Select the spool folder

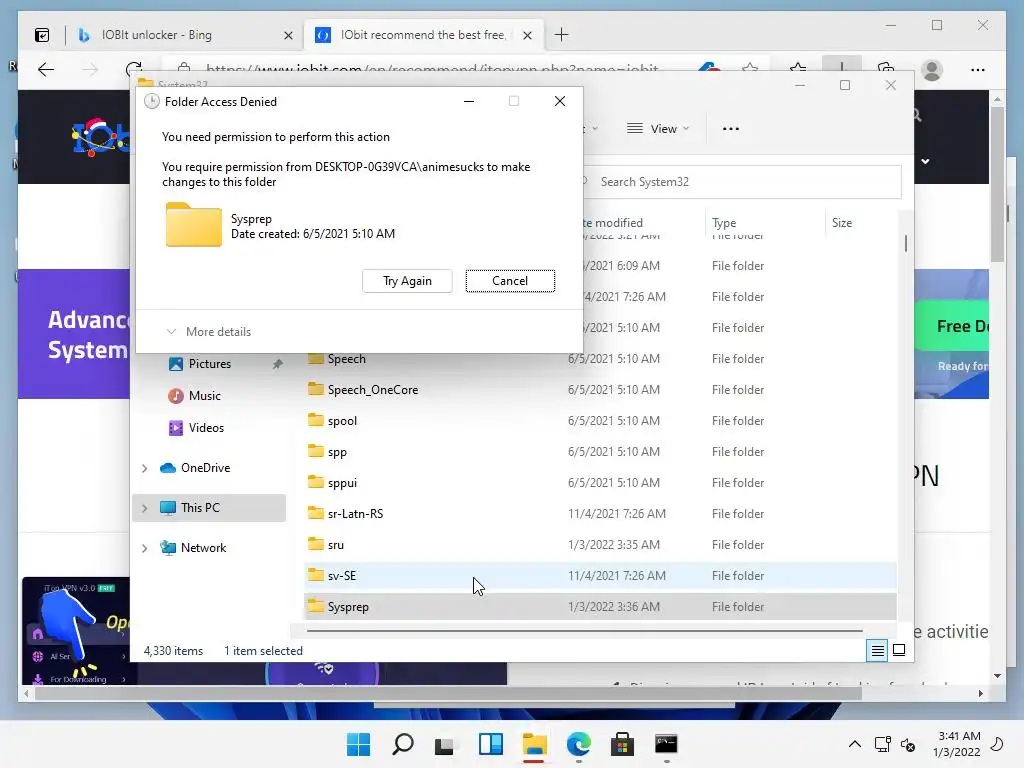click(x=342, y=421)
